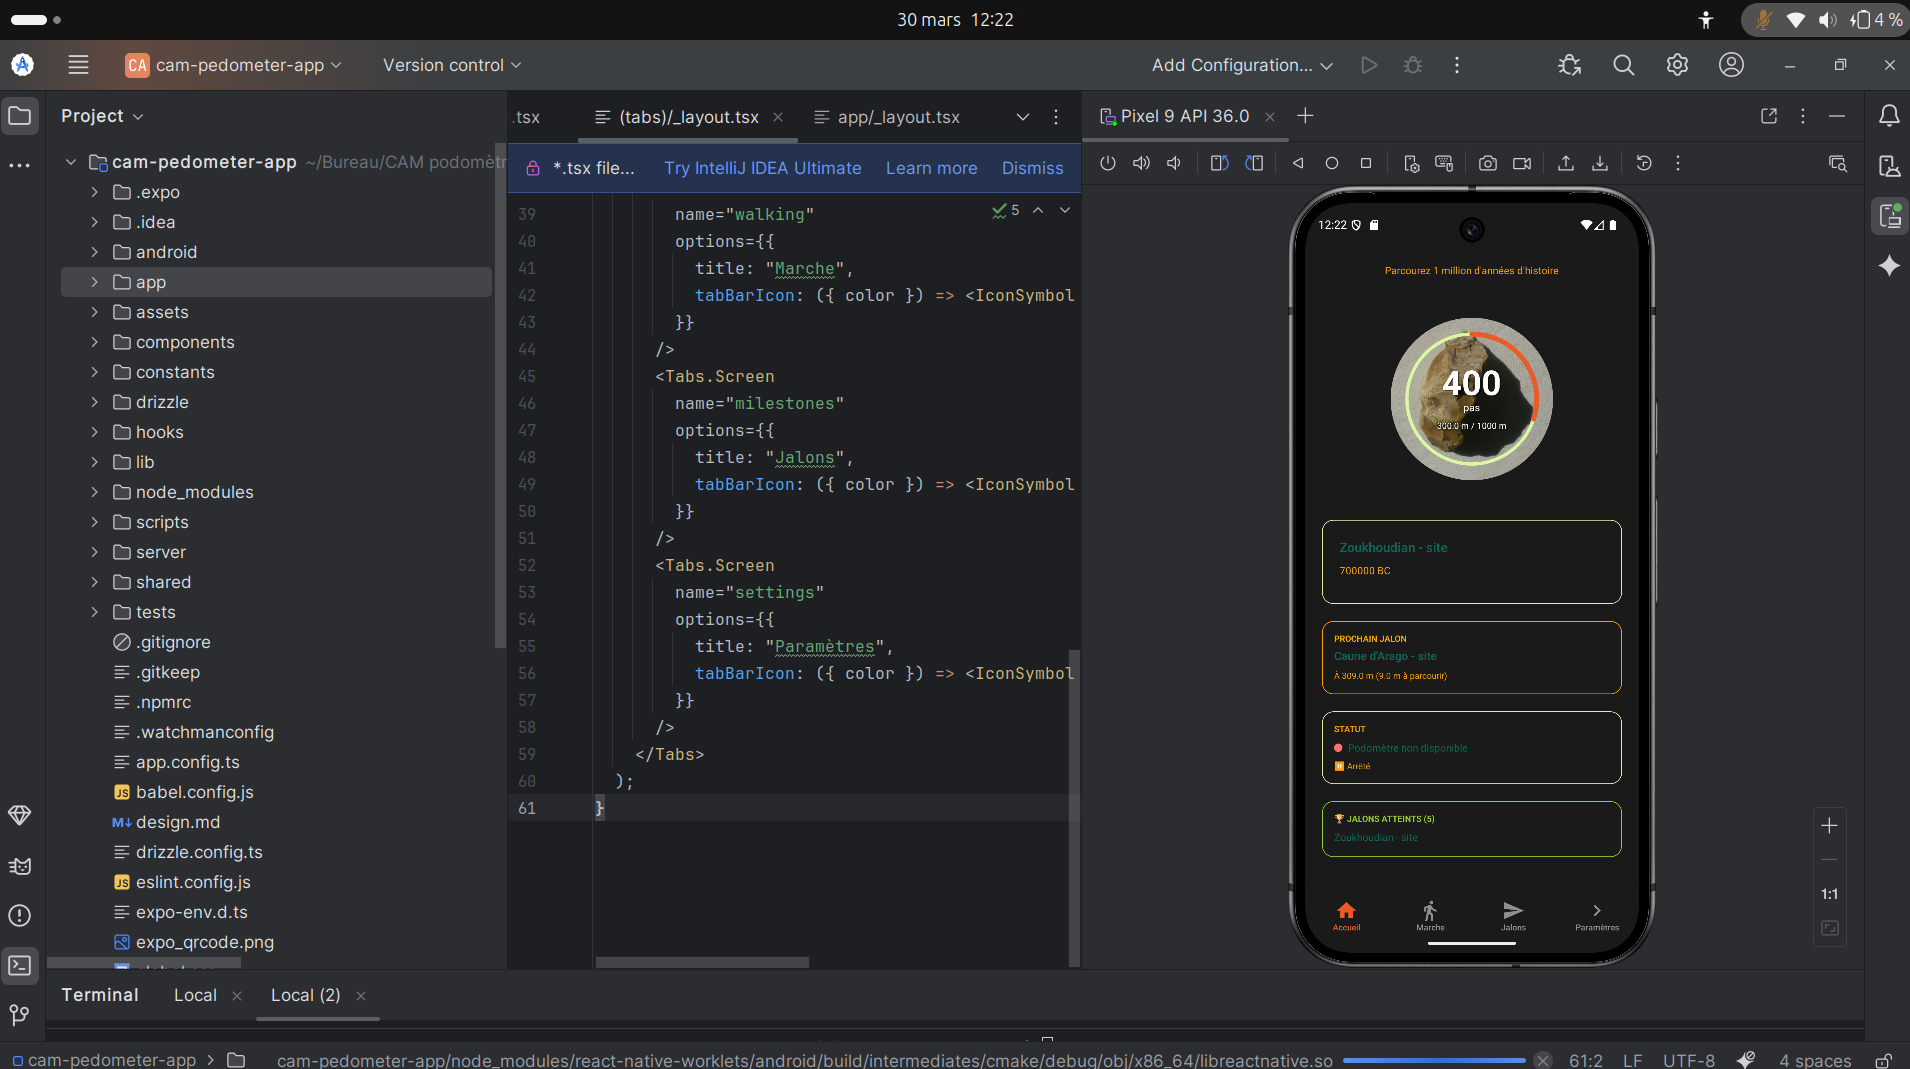
Task: Raise the emulator volume
Action: (1141, 163)
